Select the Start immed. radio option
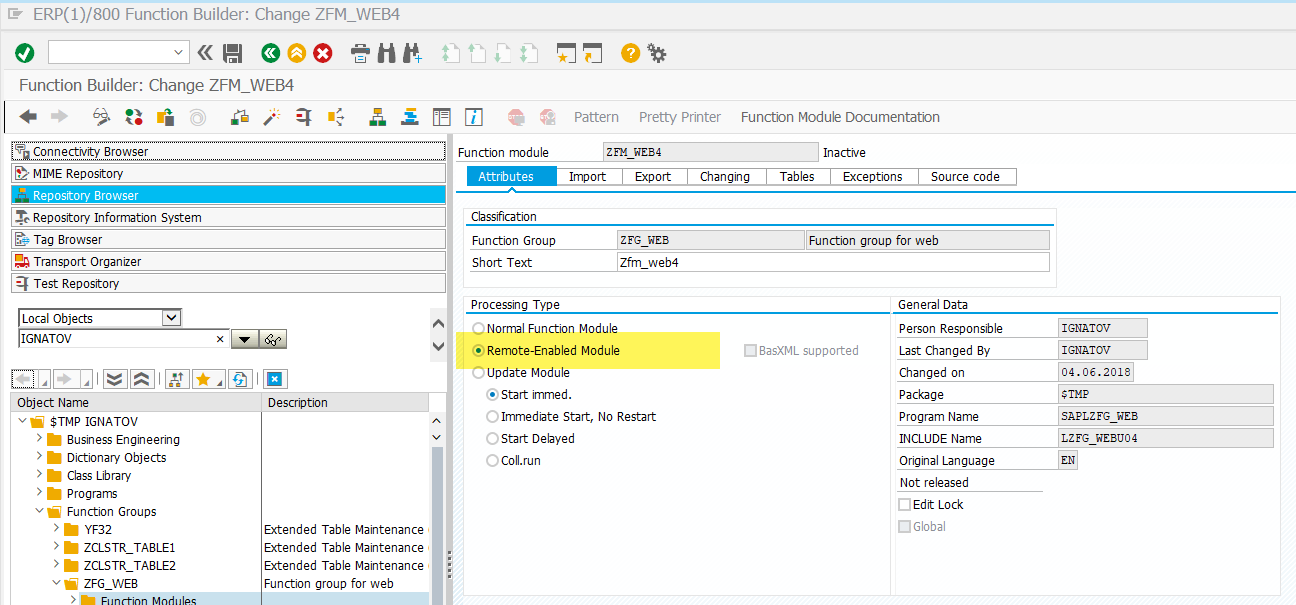 tap(492, 394)
